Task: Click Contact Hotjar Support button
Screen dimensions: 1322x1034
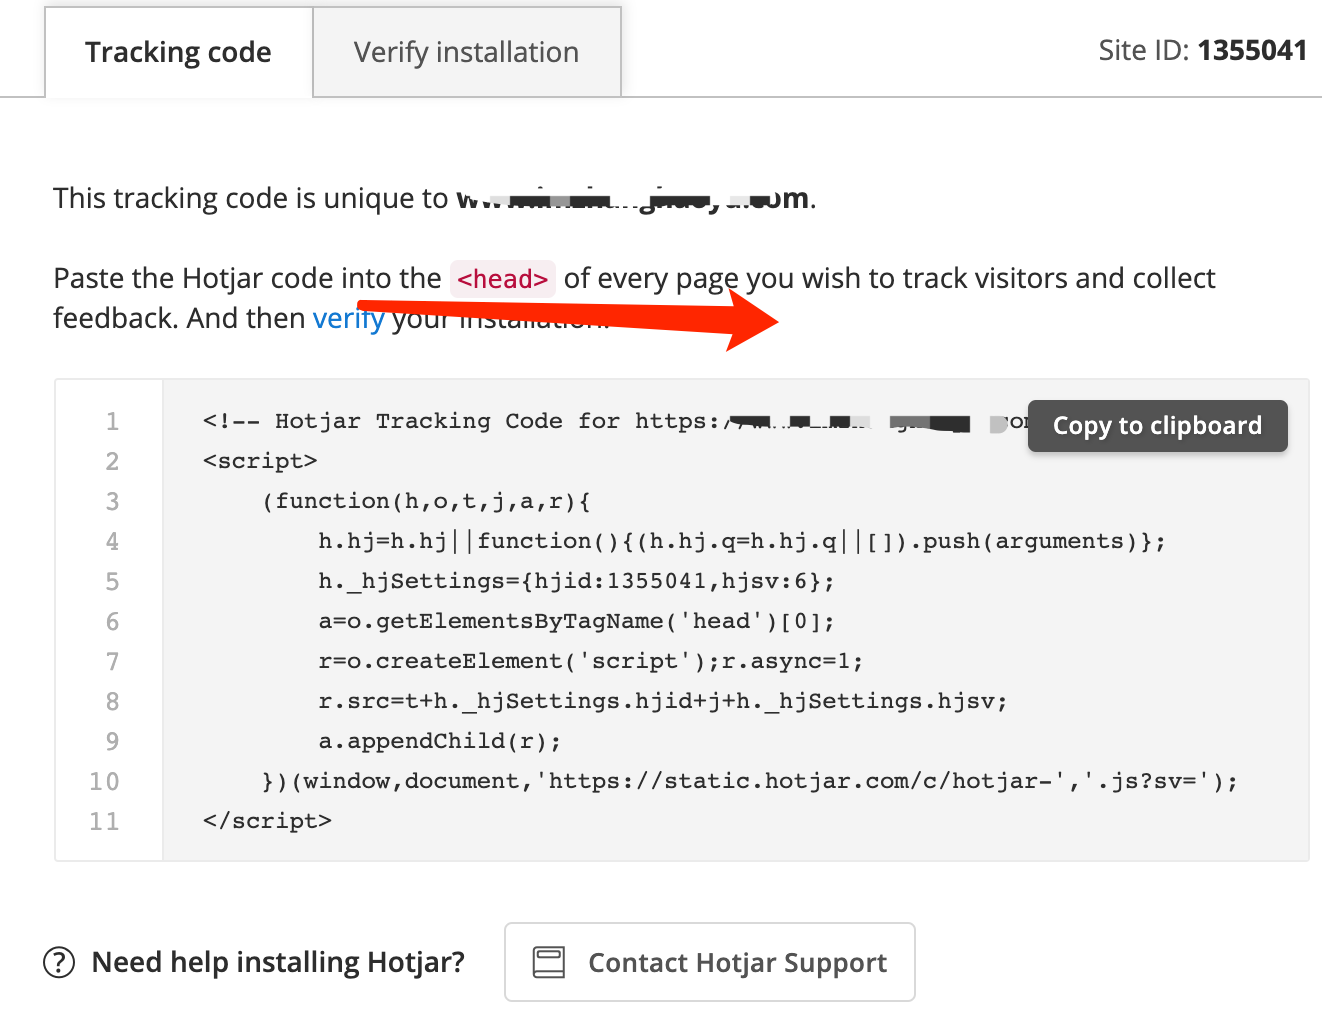Action: [x=710, y=962]
